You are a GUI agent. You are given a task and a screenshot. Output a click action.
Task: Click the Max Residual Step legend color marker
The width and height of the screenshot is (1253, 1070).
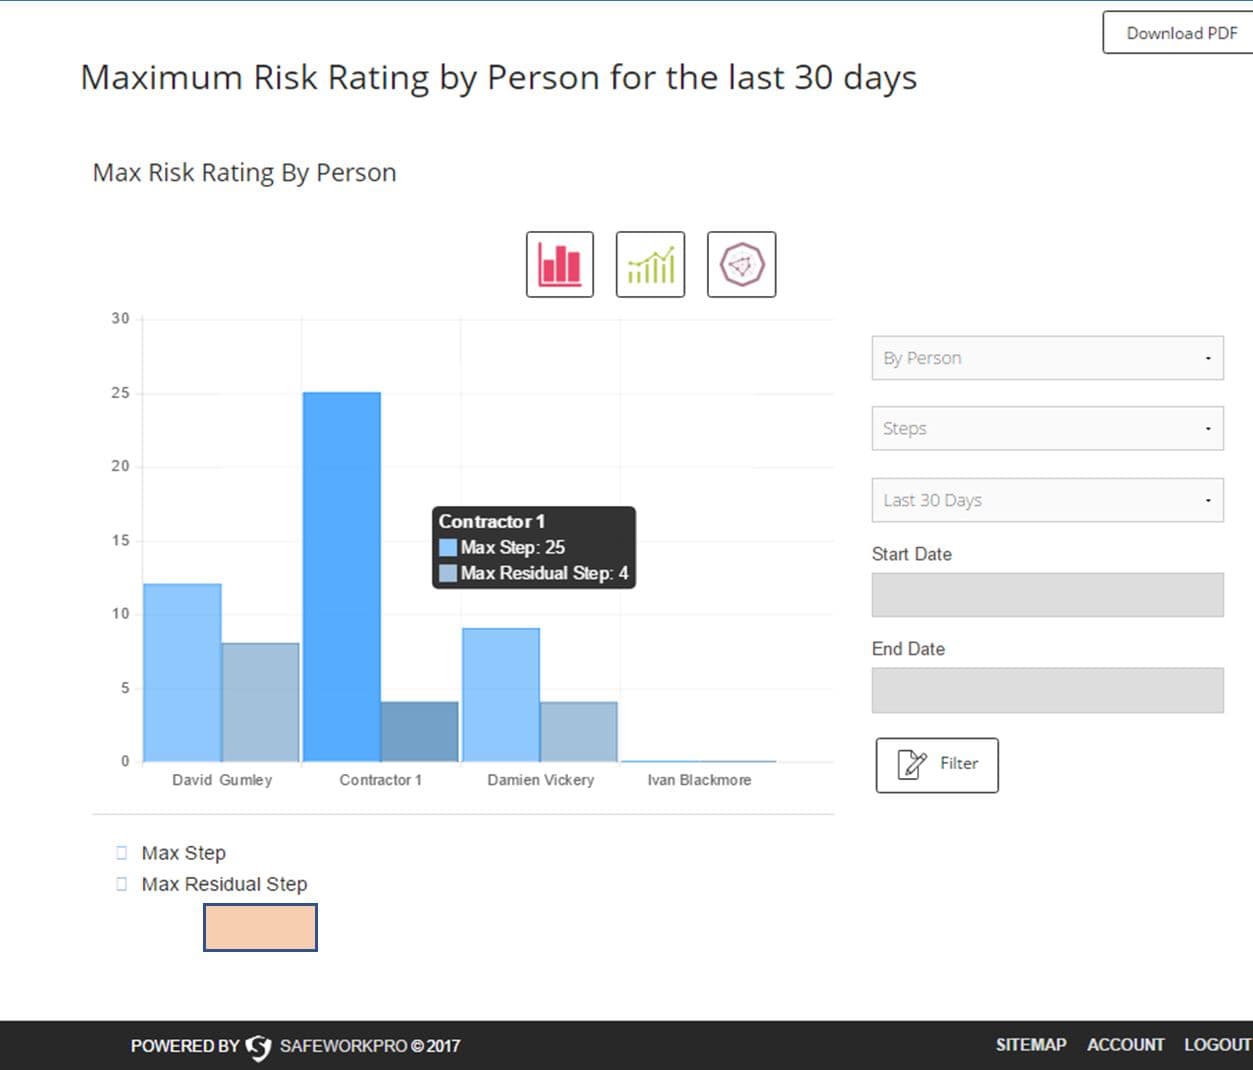121,883
